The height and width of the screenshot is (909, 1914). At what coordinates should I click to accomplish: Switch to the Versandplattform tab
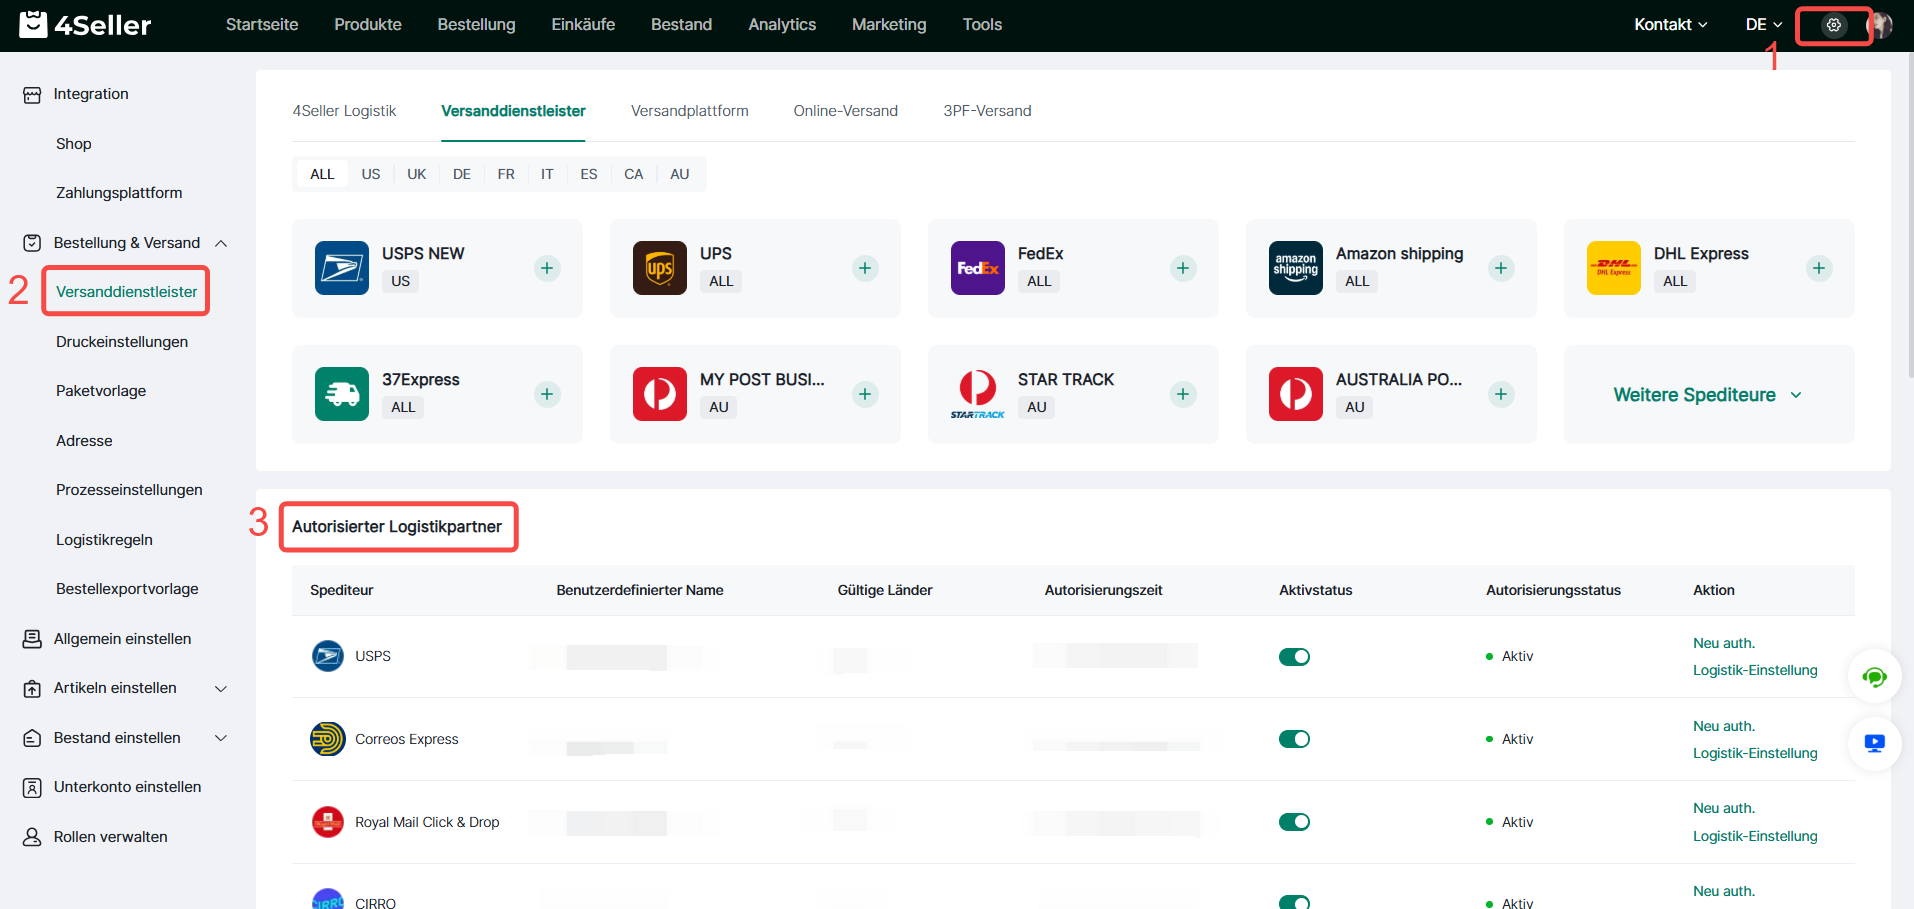tap(689, 111)
